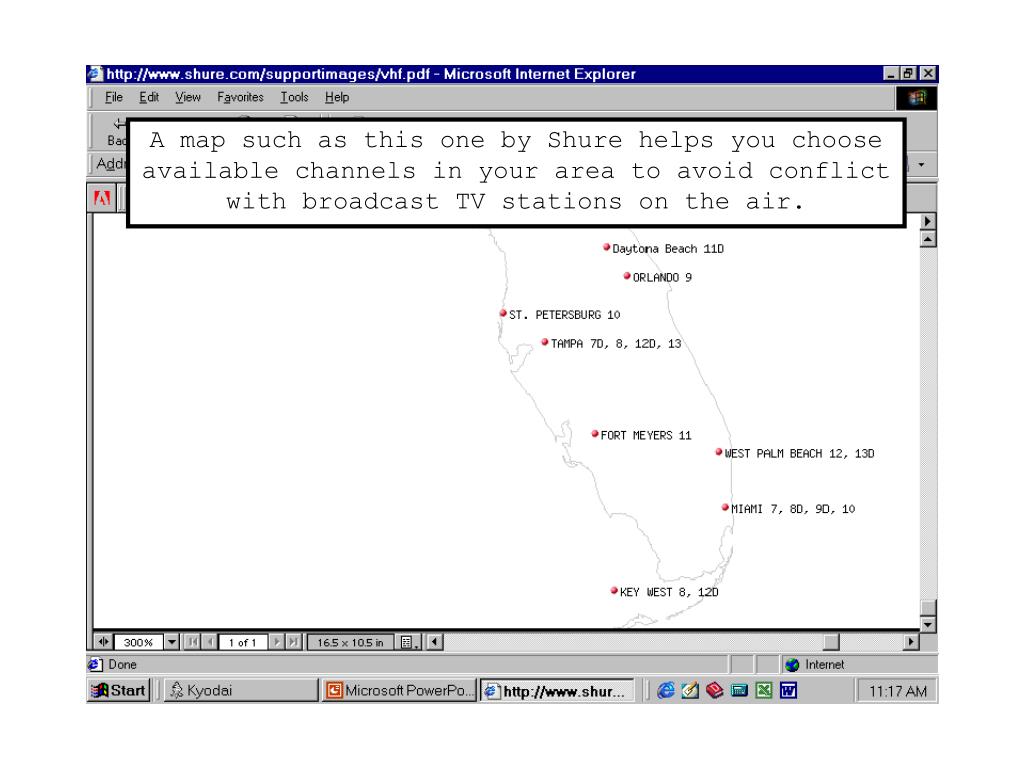
Task: Click the TAMPA 7D, 8, 12D, 13 label
Action: (616, 344)
